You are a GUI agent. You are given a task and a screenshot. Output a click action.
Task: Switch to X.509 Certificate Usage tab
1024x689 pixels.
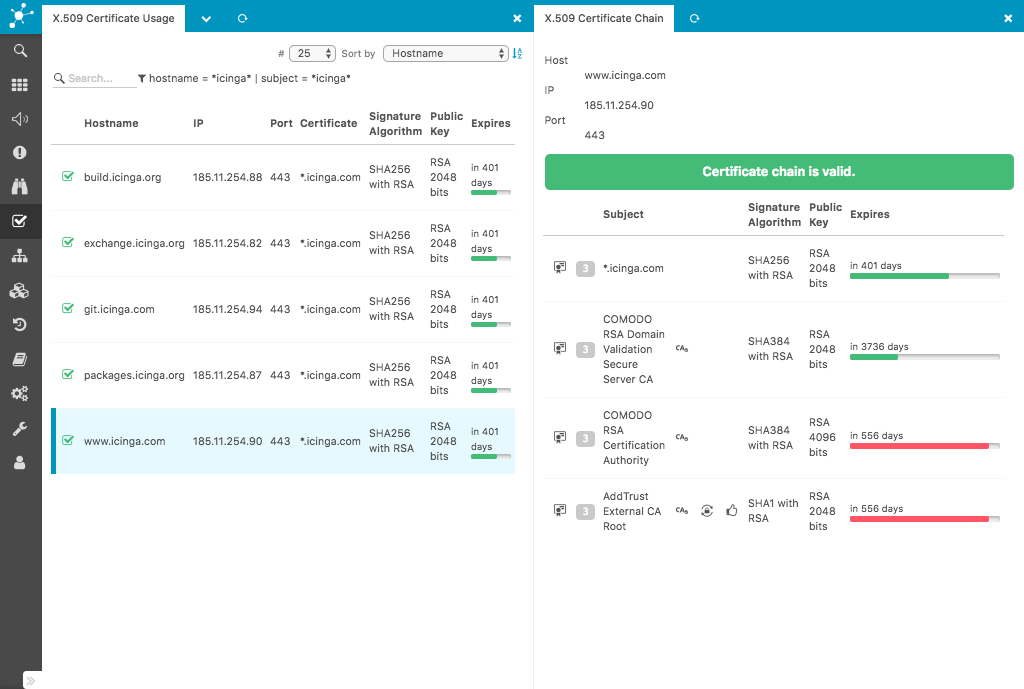[113, 18]
